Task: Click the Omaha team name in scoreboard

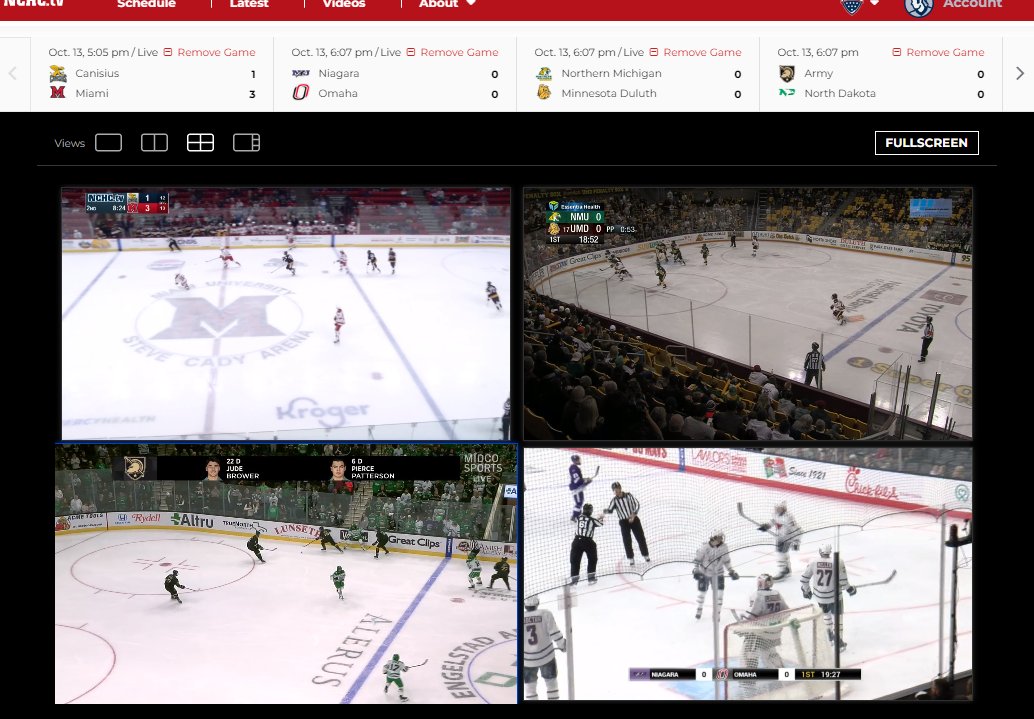Action: (x=338, y=93)
